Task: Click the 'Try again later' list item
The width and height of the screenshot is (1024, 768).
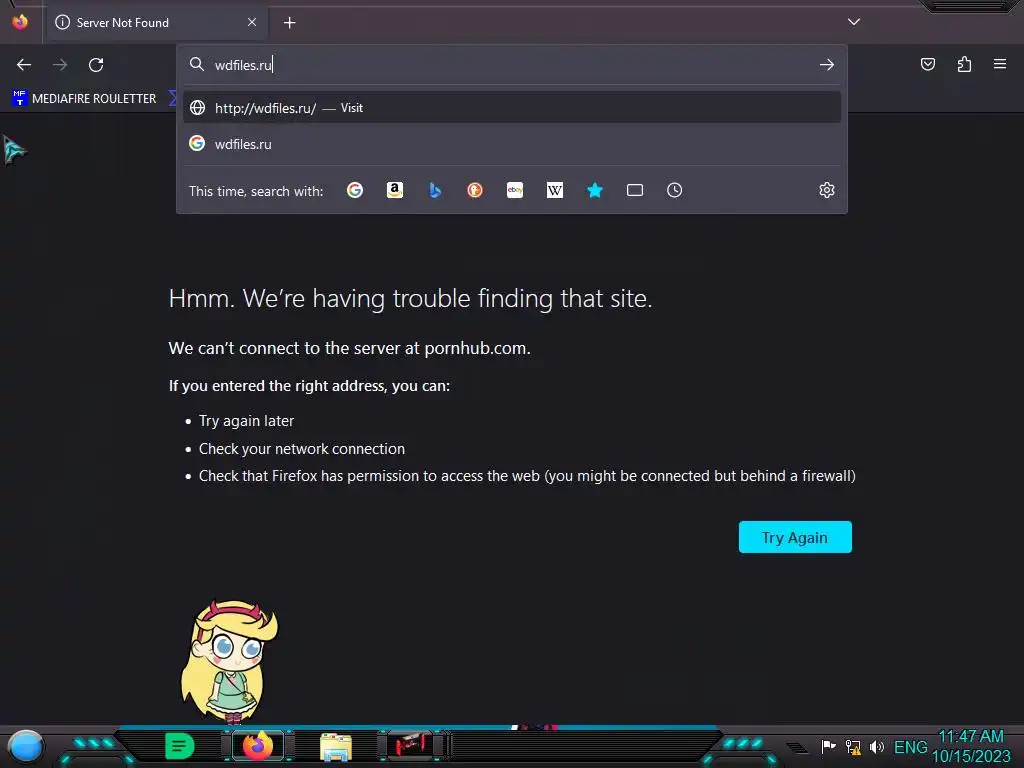Action: 246,421
